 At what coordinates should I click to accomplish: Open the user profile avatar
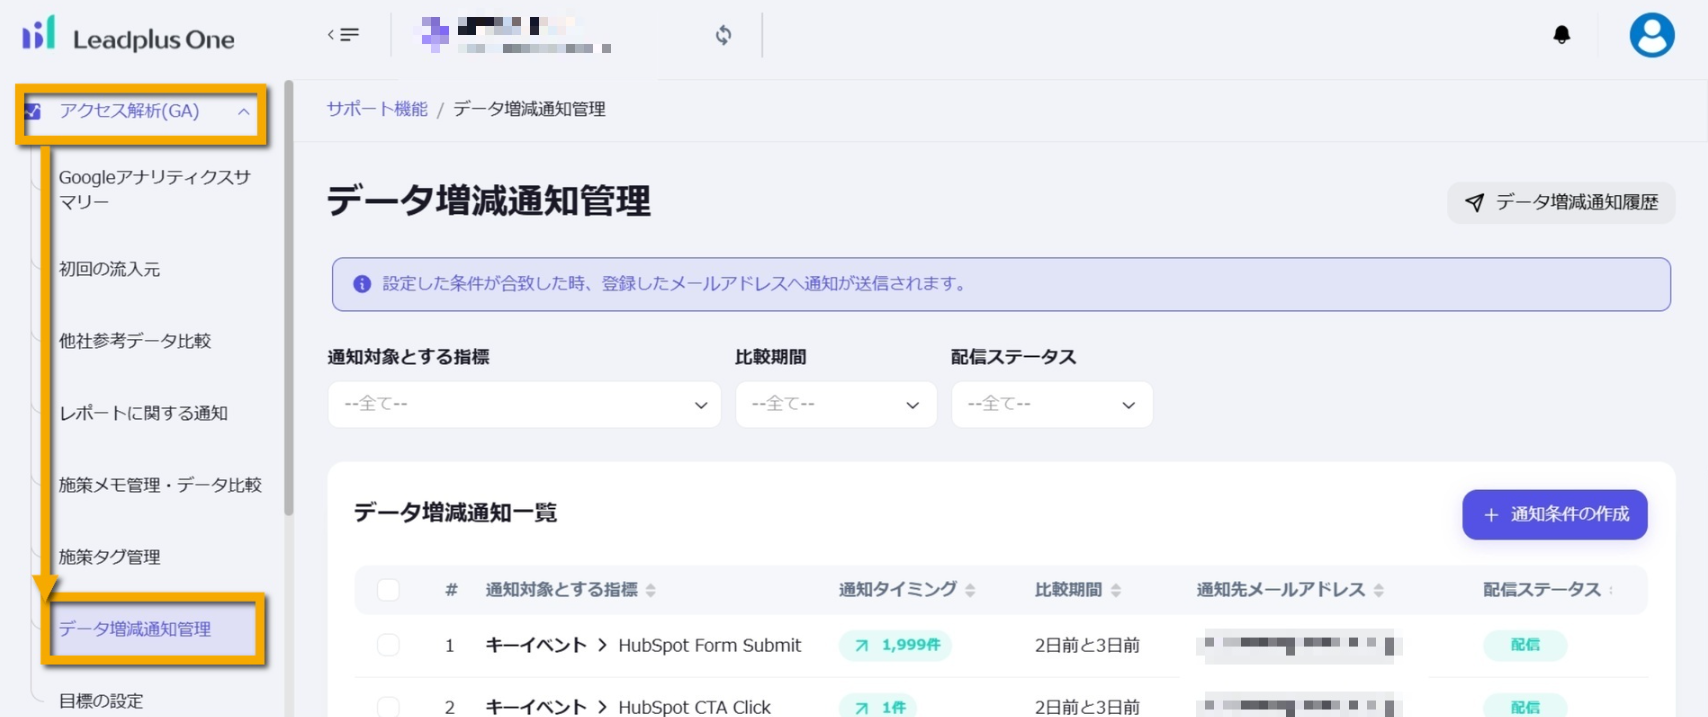click(x=1651, y=35)
